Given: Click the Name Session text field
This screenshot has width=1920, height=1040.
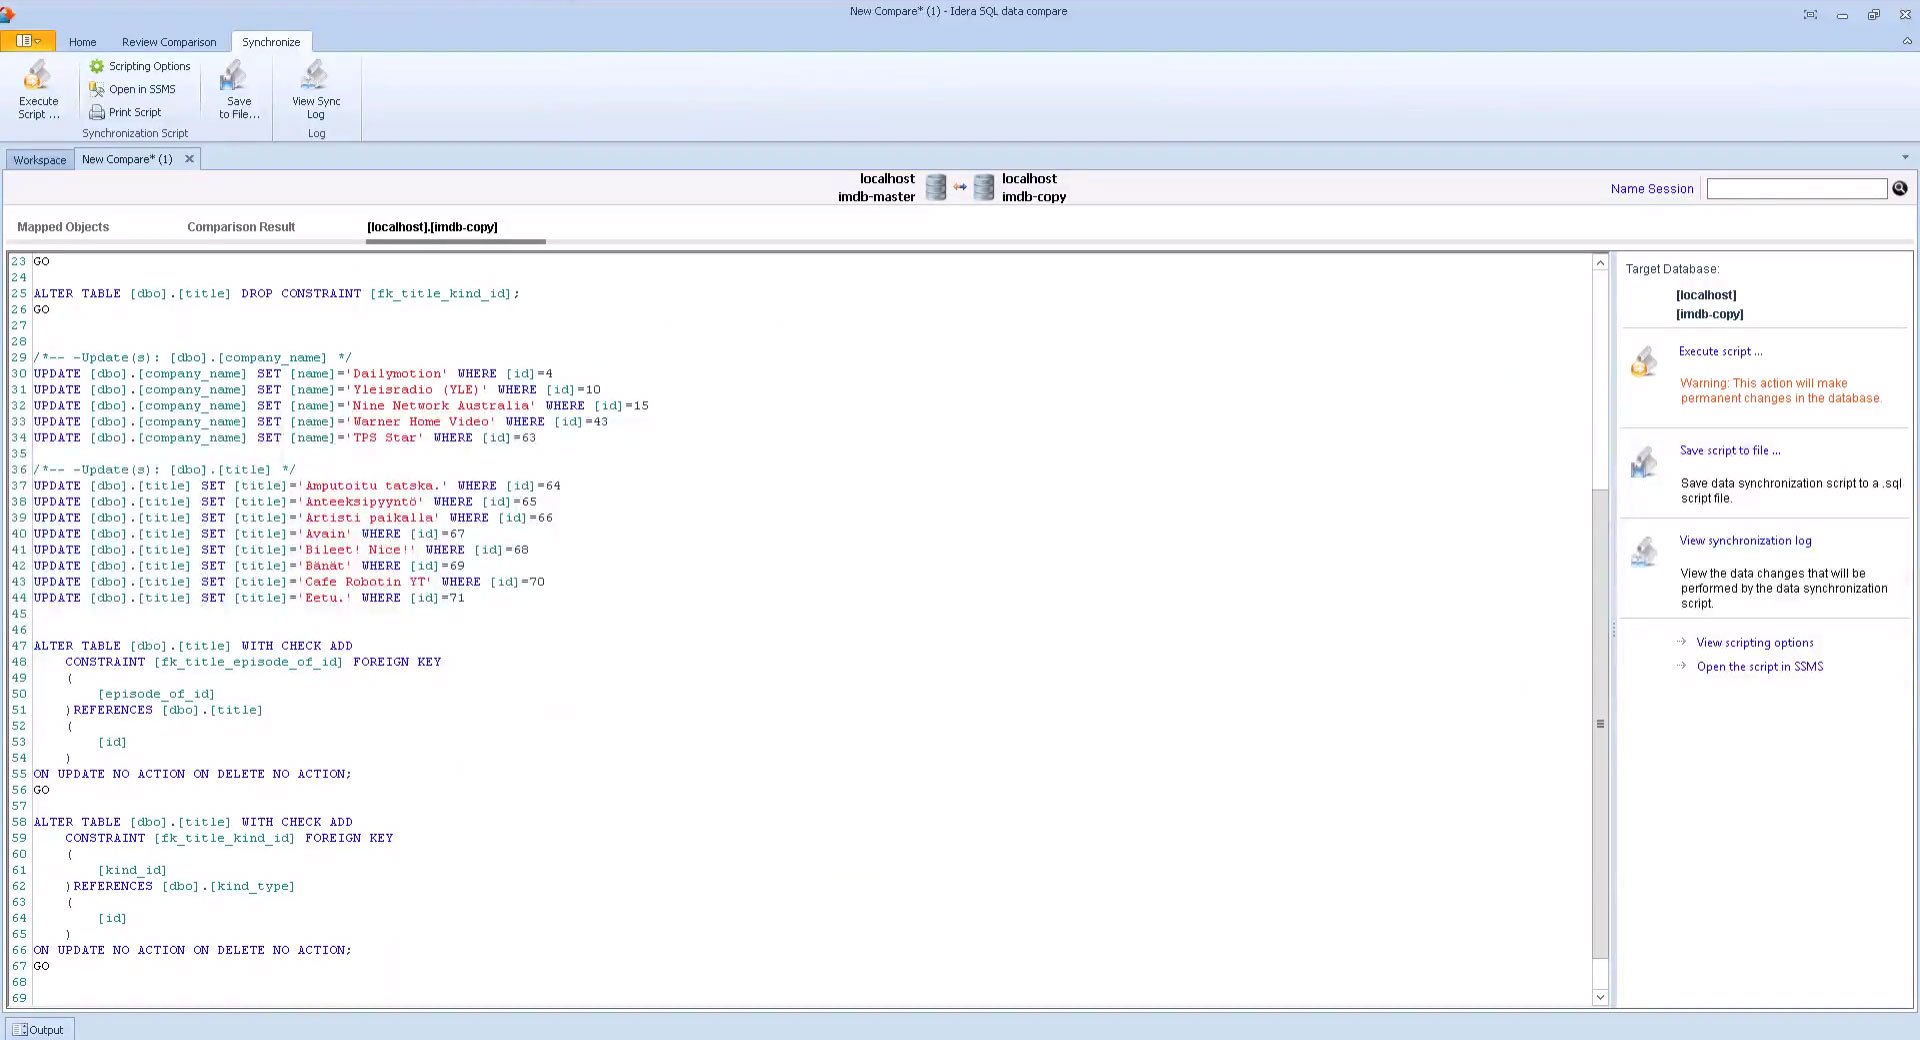Looking at the screenshot, I should coord(1796,189).
